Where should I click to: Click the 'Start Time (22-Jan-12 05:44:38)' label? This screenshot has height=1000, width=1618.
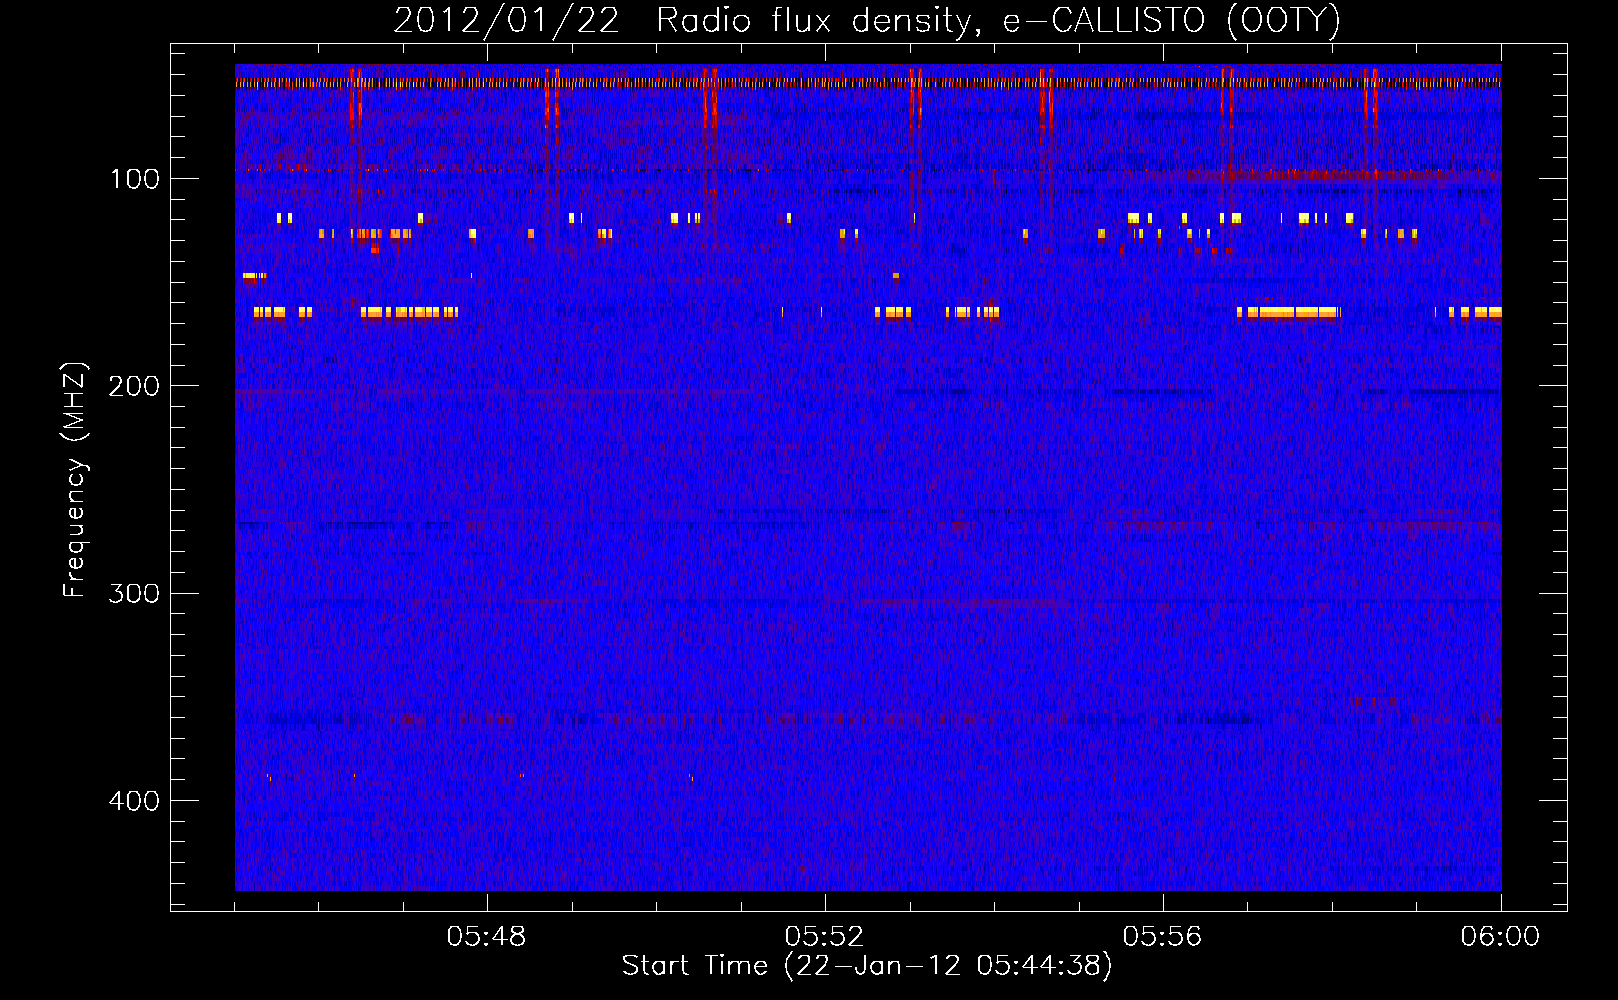pyautogui.click(x=867, y=966)
